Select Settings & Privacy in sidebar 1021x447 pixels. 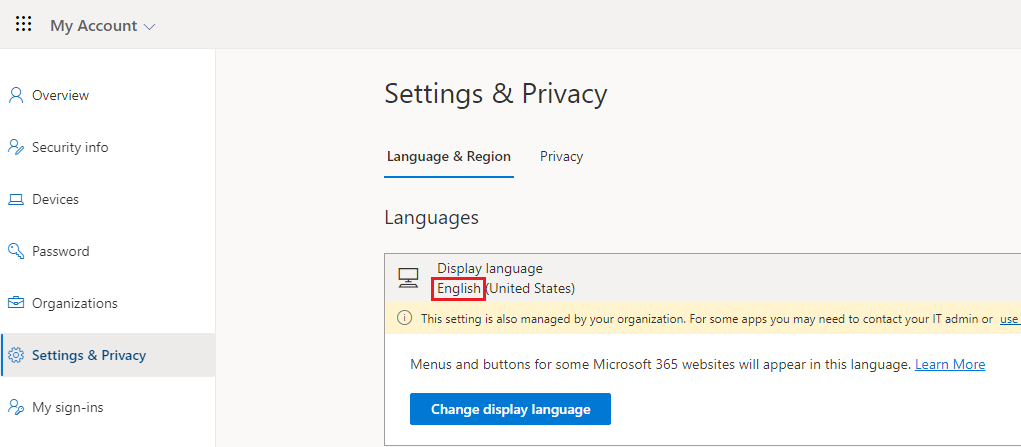(x=107, y=355)
